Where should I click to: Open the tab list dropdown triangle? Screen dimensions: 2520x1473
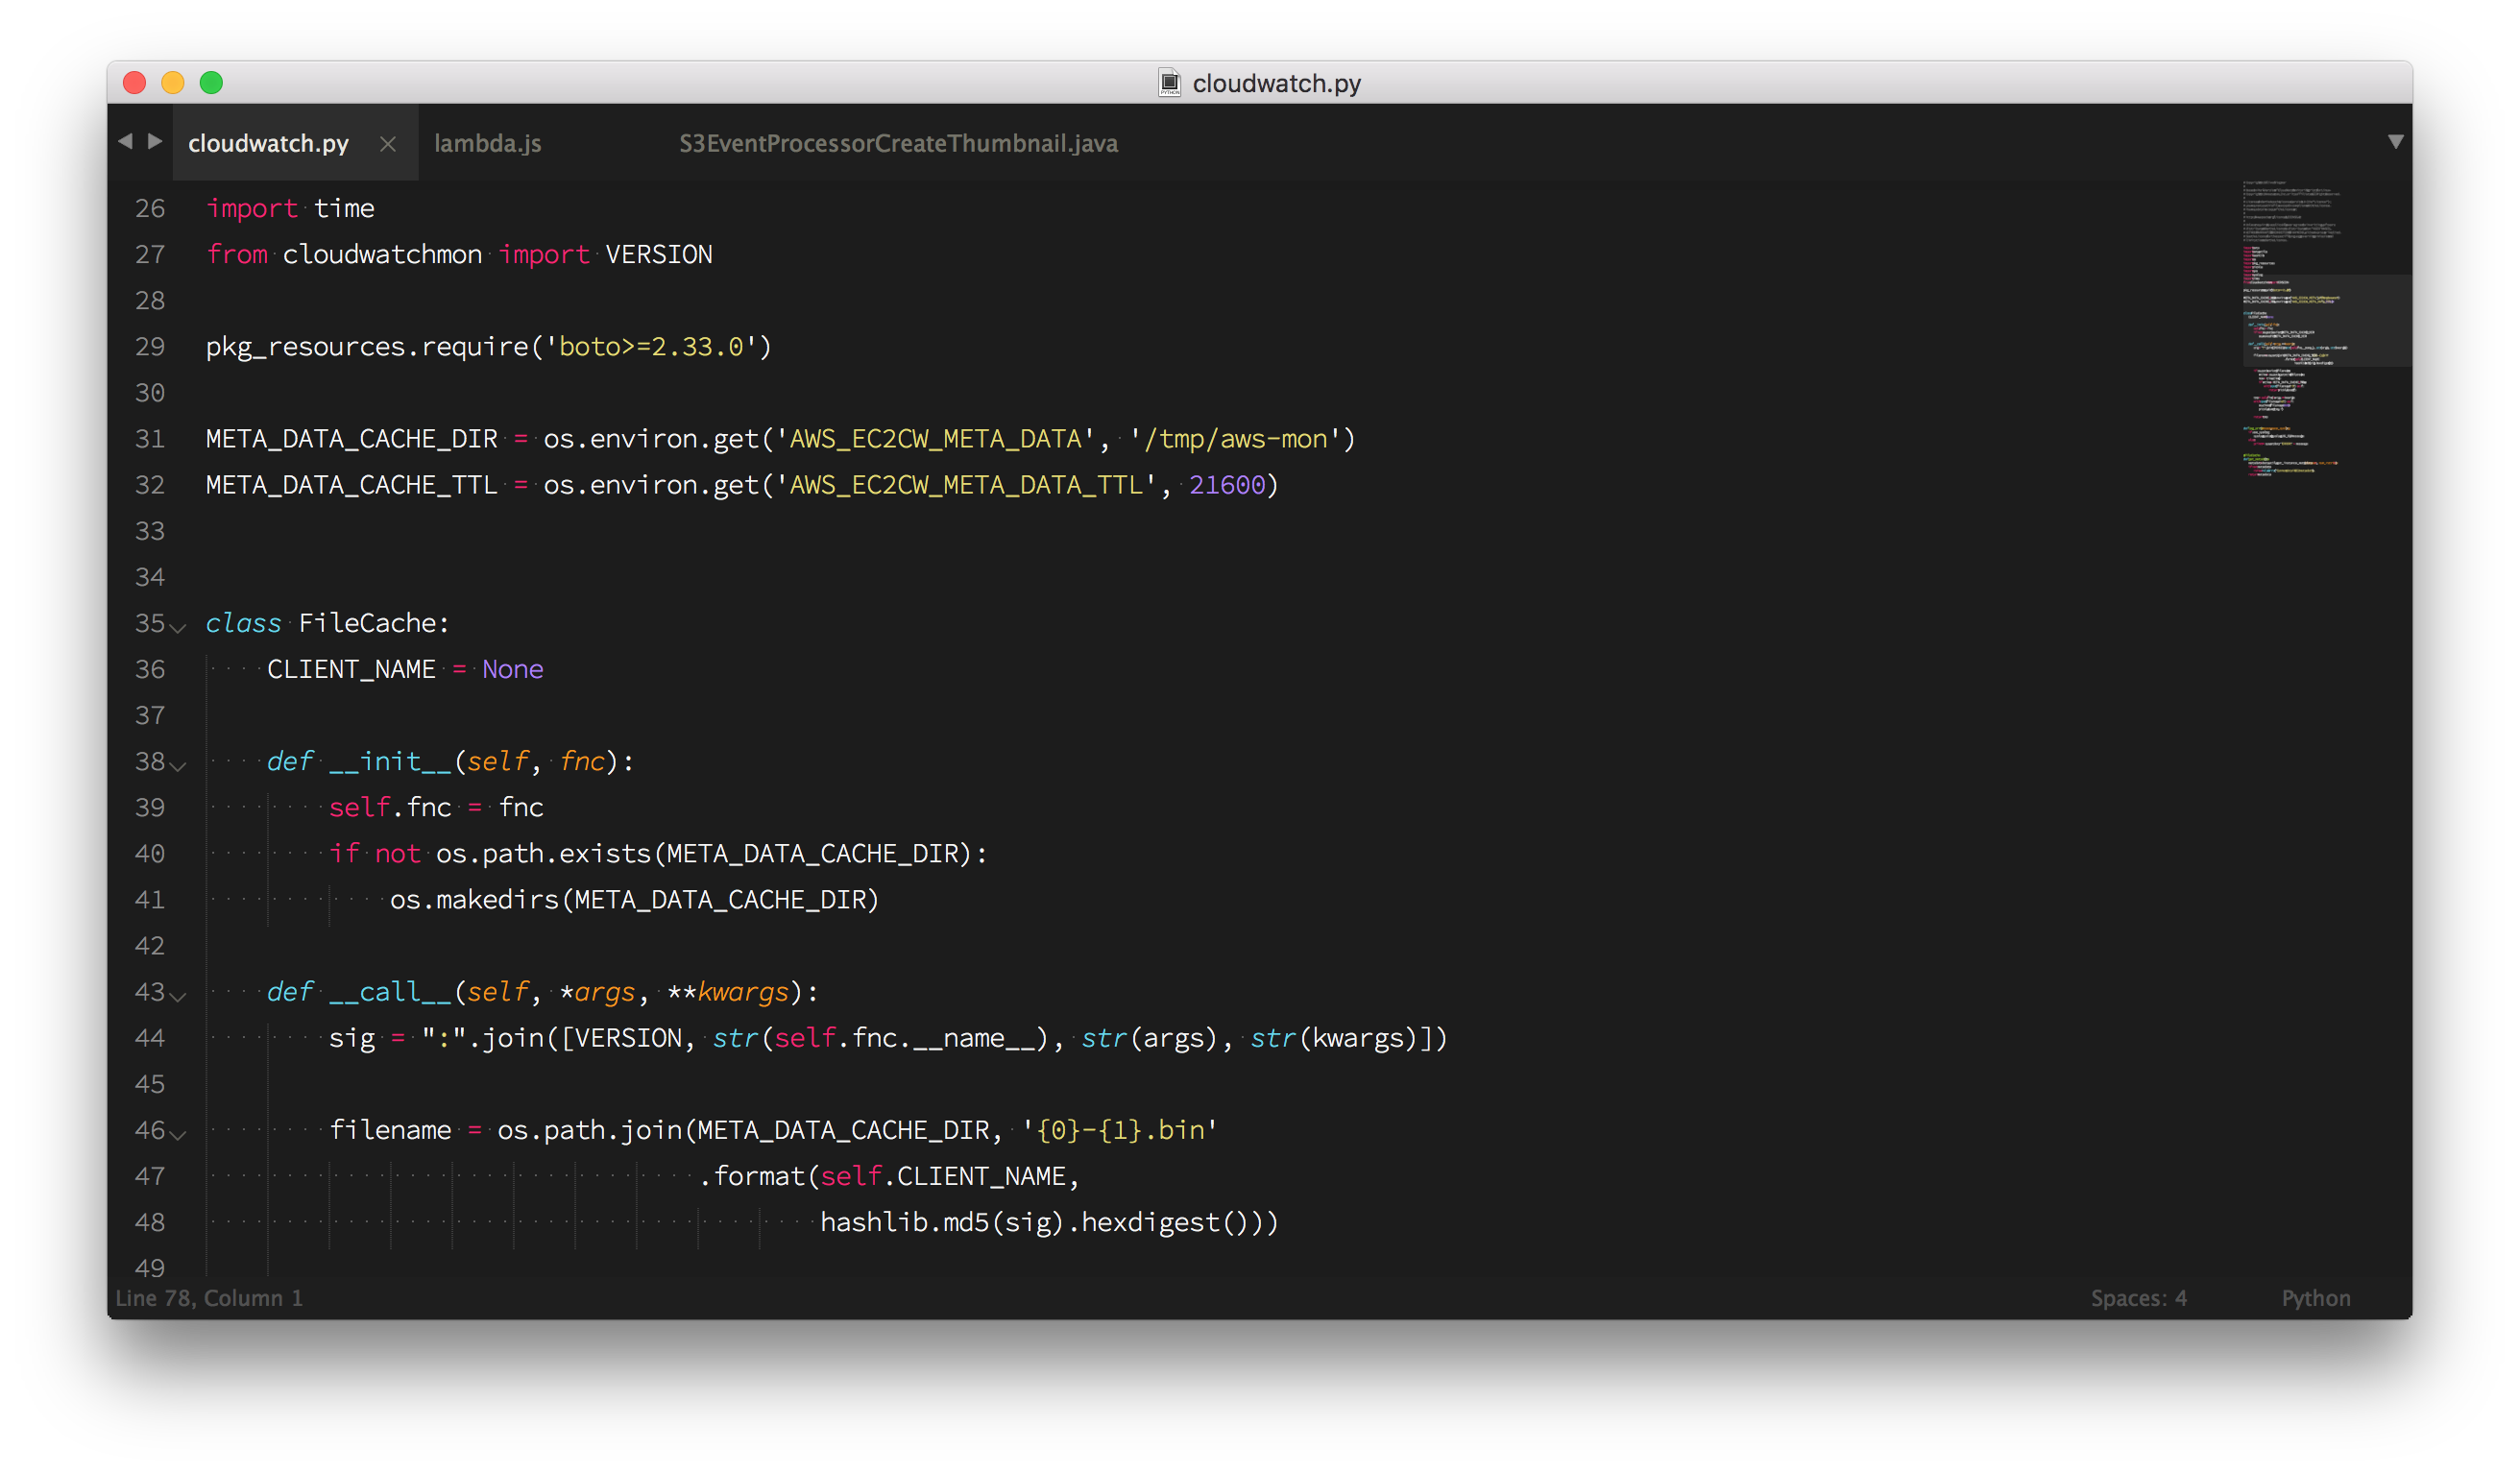pyautogui.click(x=2395, y=142)
